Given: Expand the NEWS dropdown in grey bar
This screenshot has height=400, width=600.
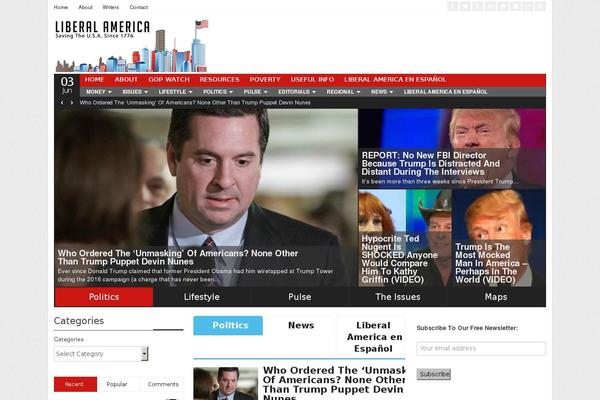Looking at the screenshot, I should (x=382, y=92).
